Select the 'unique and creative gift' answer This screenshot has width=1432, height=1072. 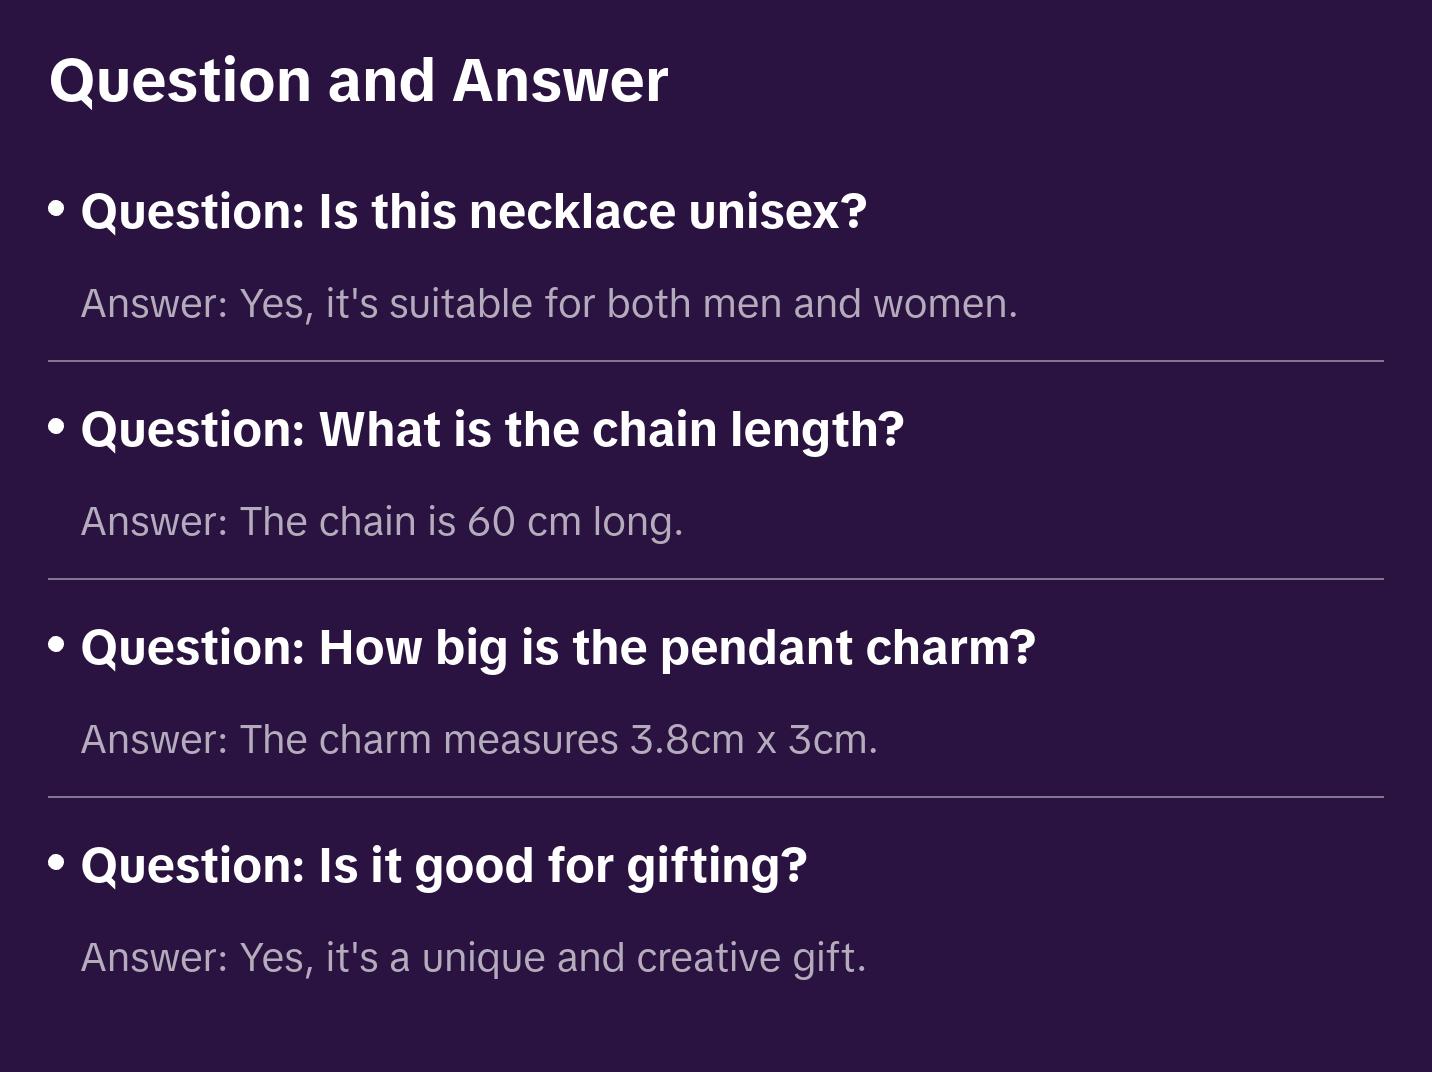click(x=473, y=958)
